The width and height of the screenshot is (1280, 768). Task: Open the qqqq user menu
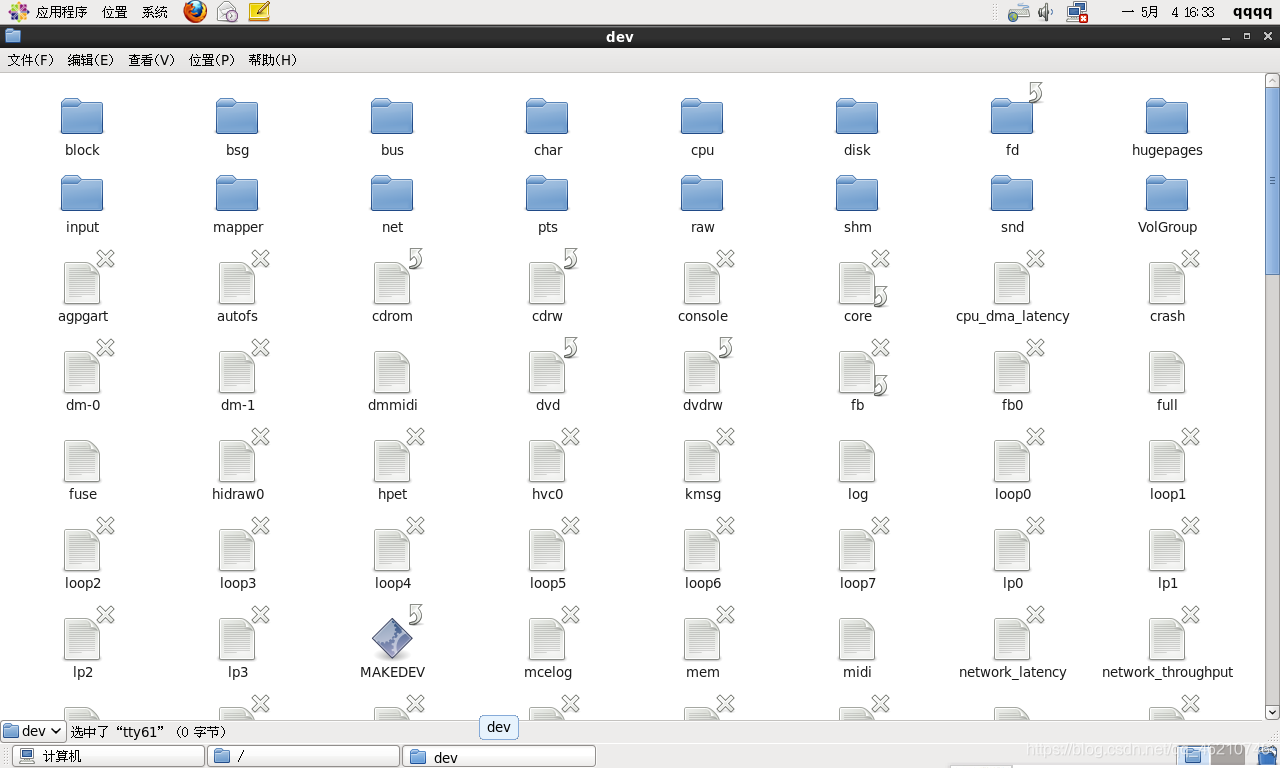[x=1252, y=12]
